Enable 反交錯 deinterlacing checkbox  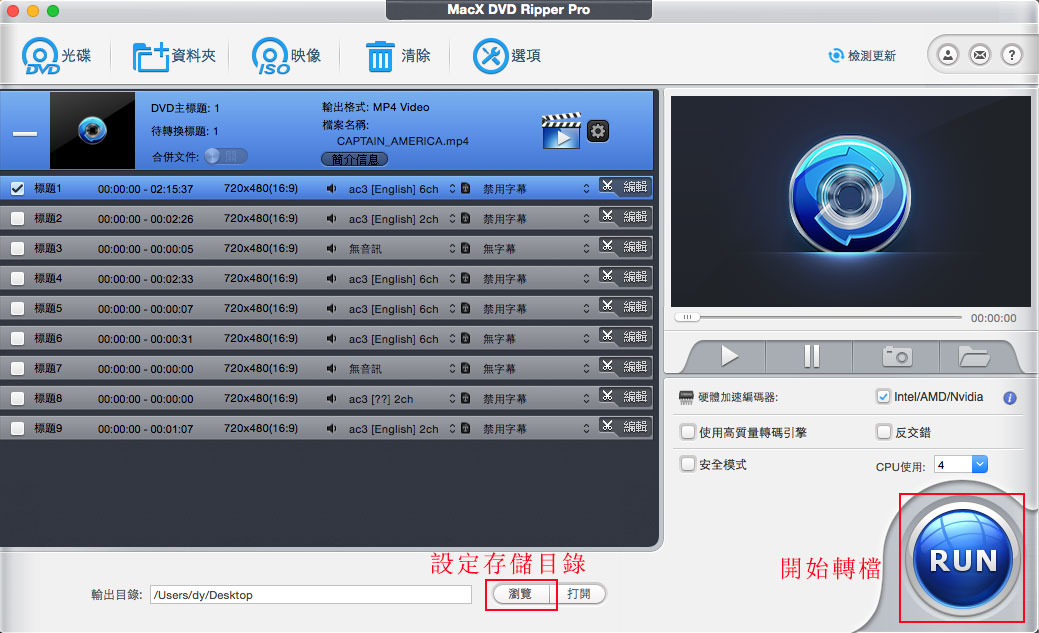883,432
